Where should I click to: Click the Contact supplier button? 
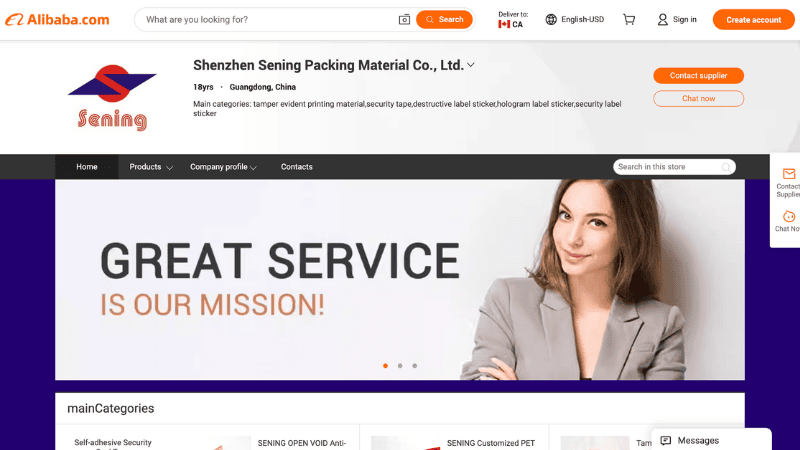(x=698, y=76)
